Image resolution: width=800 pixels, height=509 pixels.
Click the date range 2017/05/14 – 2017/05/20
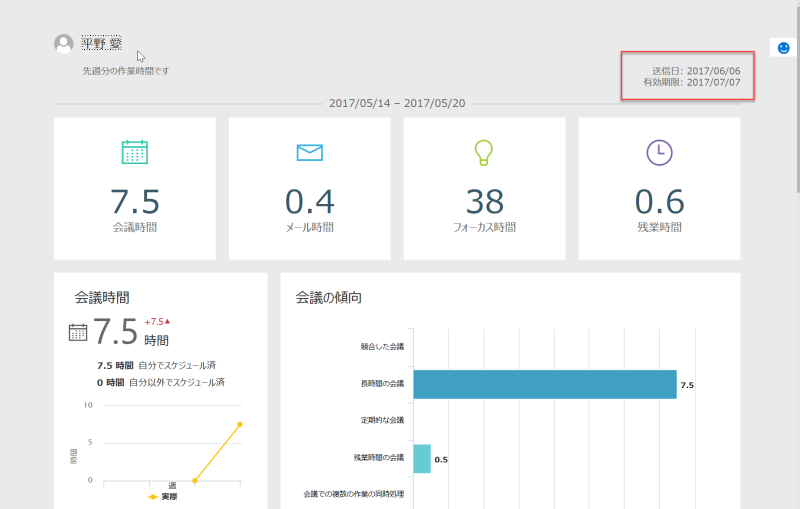point(397,104)
